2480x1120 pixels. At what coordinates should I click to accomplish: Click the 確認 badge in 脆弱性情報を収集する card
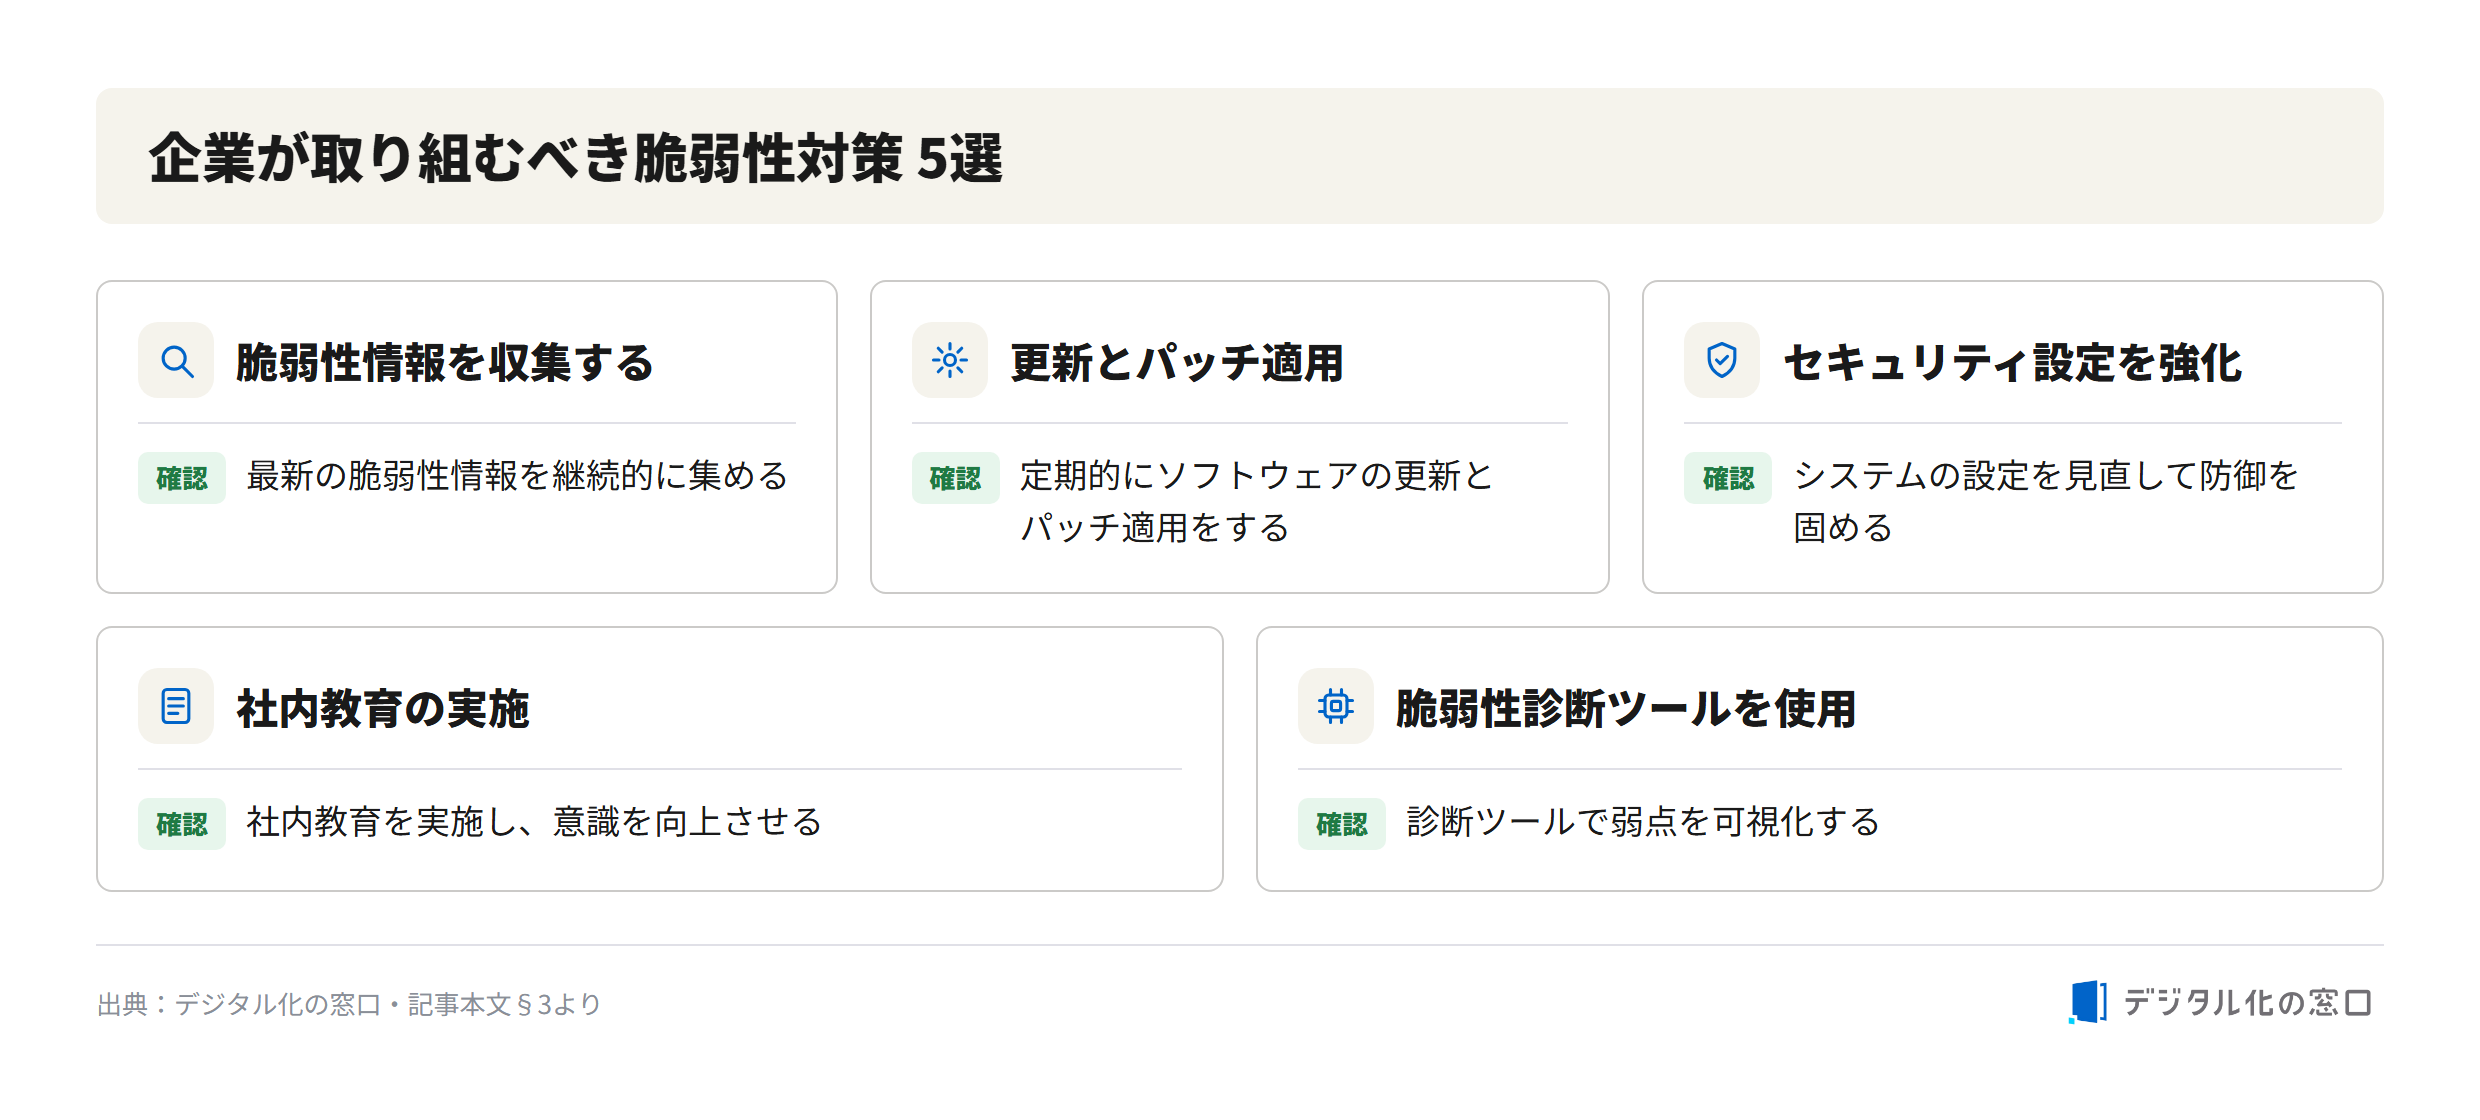(182, 478)
